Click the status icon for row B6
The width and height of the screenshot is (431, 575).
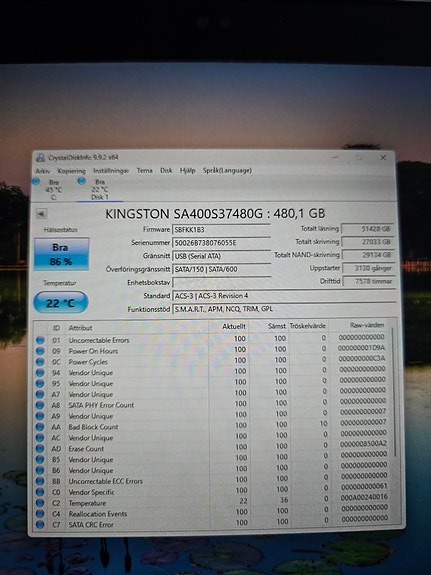coord(40,470)
